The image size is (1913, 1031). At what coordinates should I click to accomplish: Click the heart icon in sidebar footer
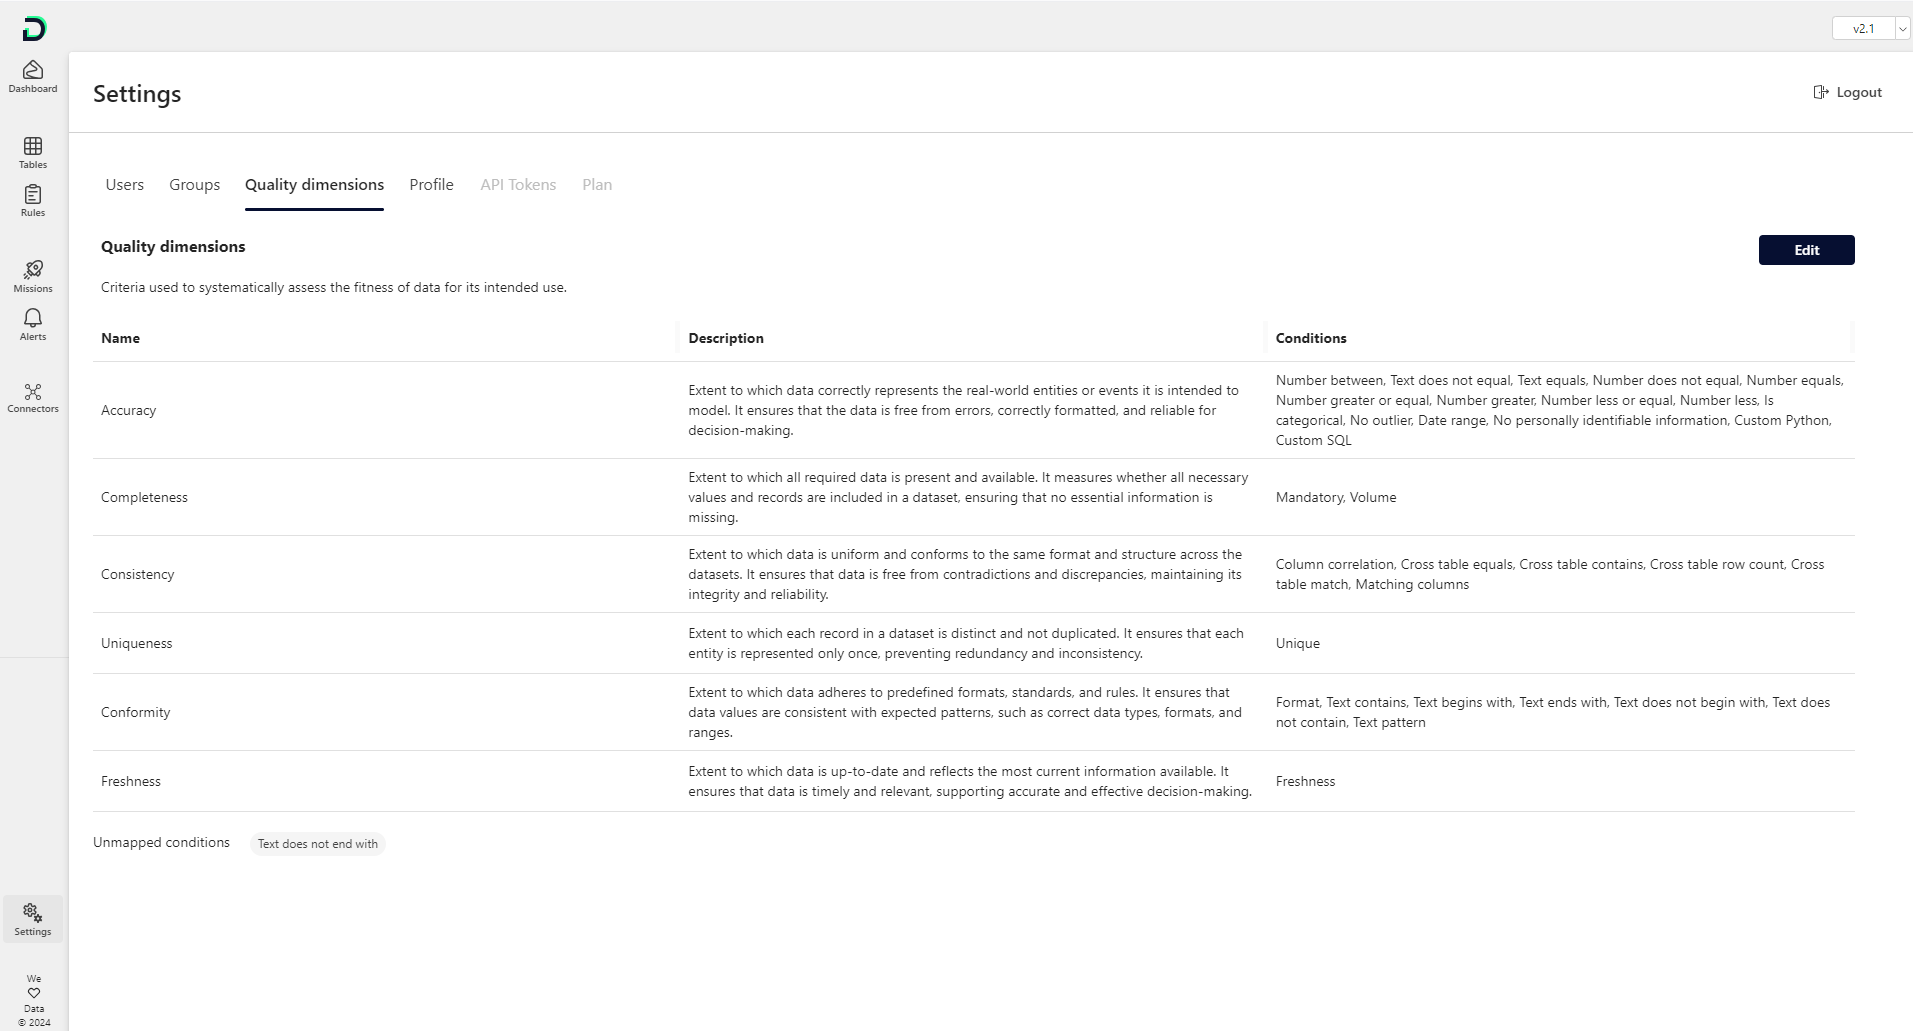(34, 993)
